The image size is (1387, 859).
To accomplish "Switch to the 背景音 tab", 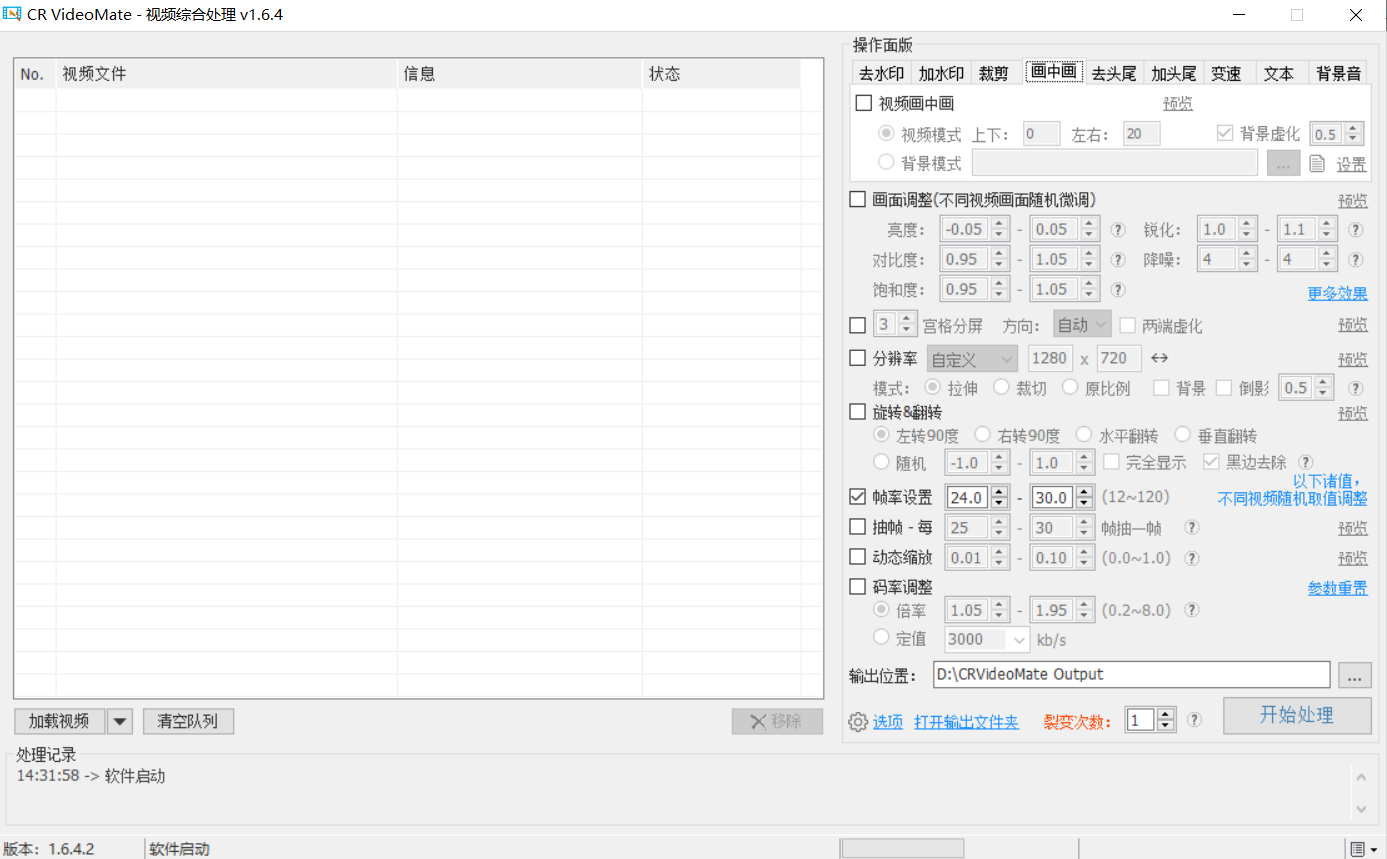I will [x=1337, y=73].
